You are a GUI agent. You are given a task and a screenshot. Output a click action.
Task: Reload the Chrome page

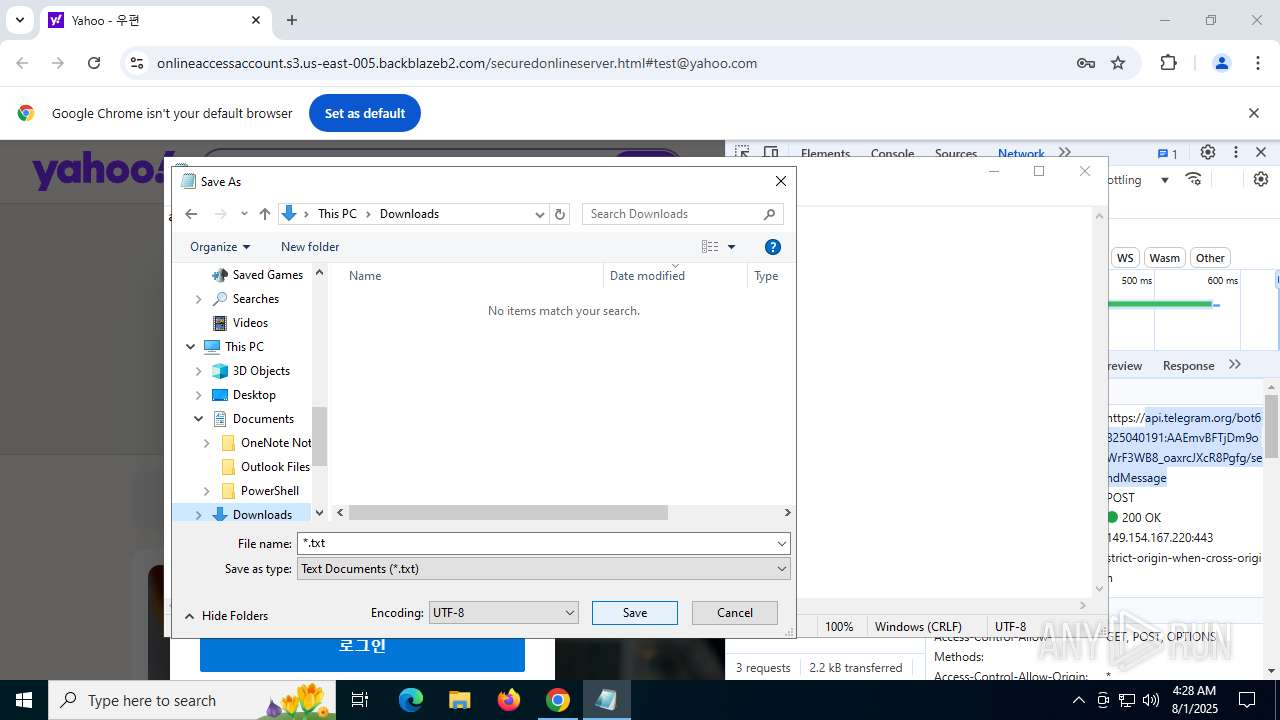click(x=94, y=63)
